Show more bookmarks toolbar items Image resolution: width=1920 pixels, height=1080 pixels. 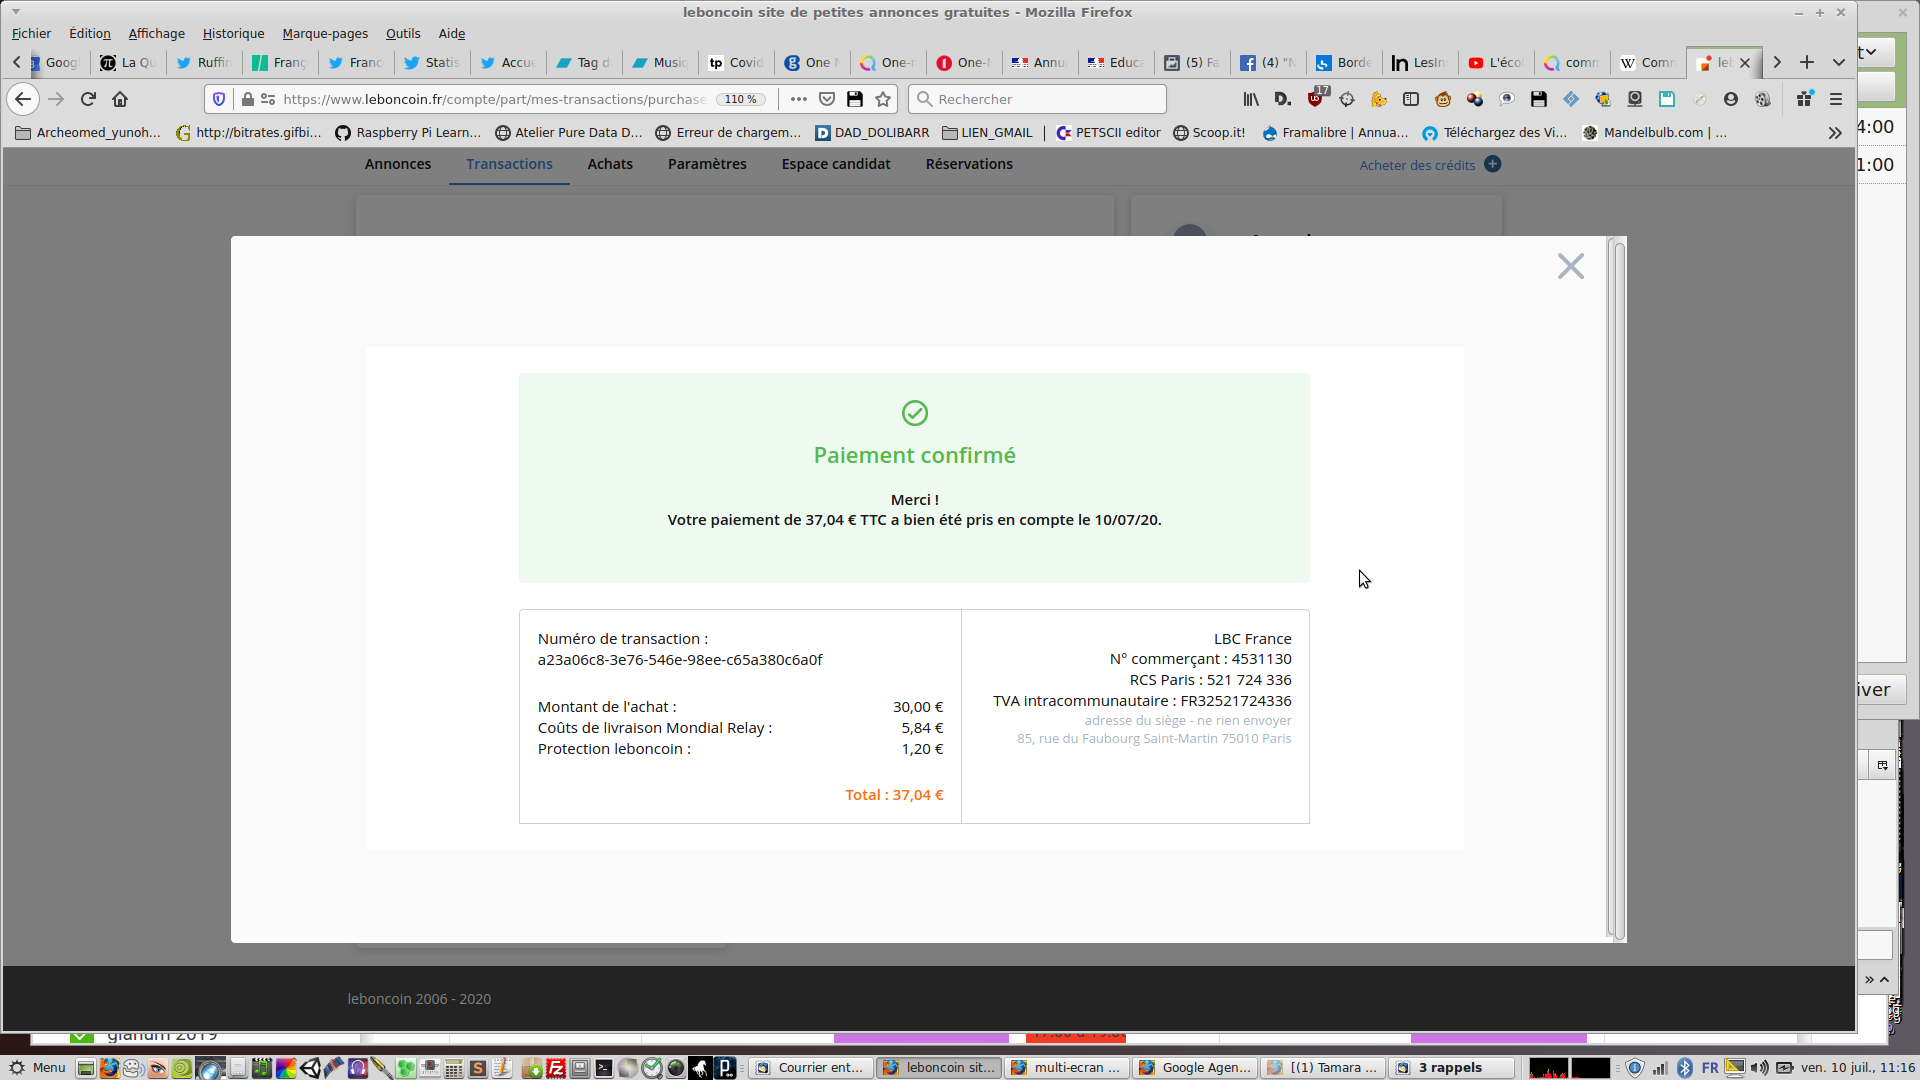click(1835, 133)
